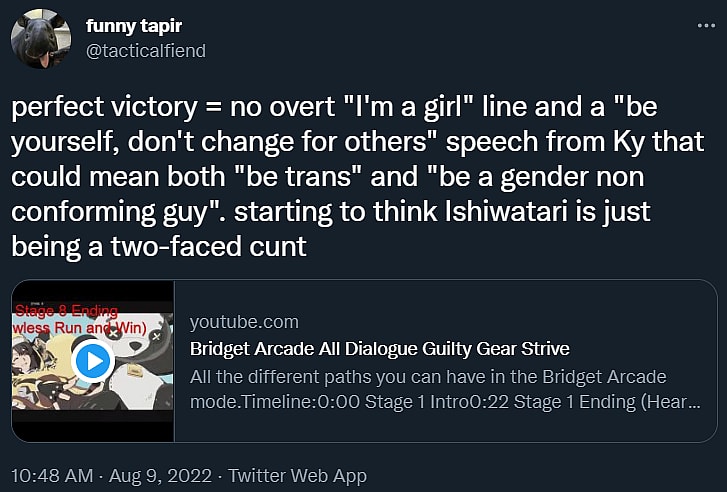Open "Bridget Arcade All Dialogue Guilty Gear Strive" title
The image size is (727, 492).
point(379,349)
